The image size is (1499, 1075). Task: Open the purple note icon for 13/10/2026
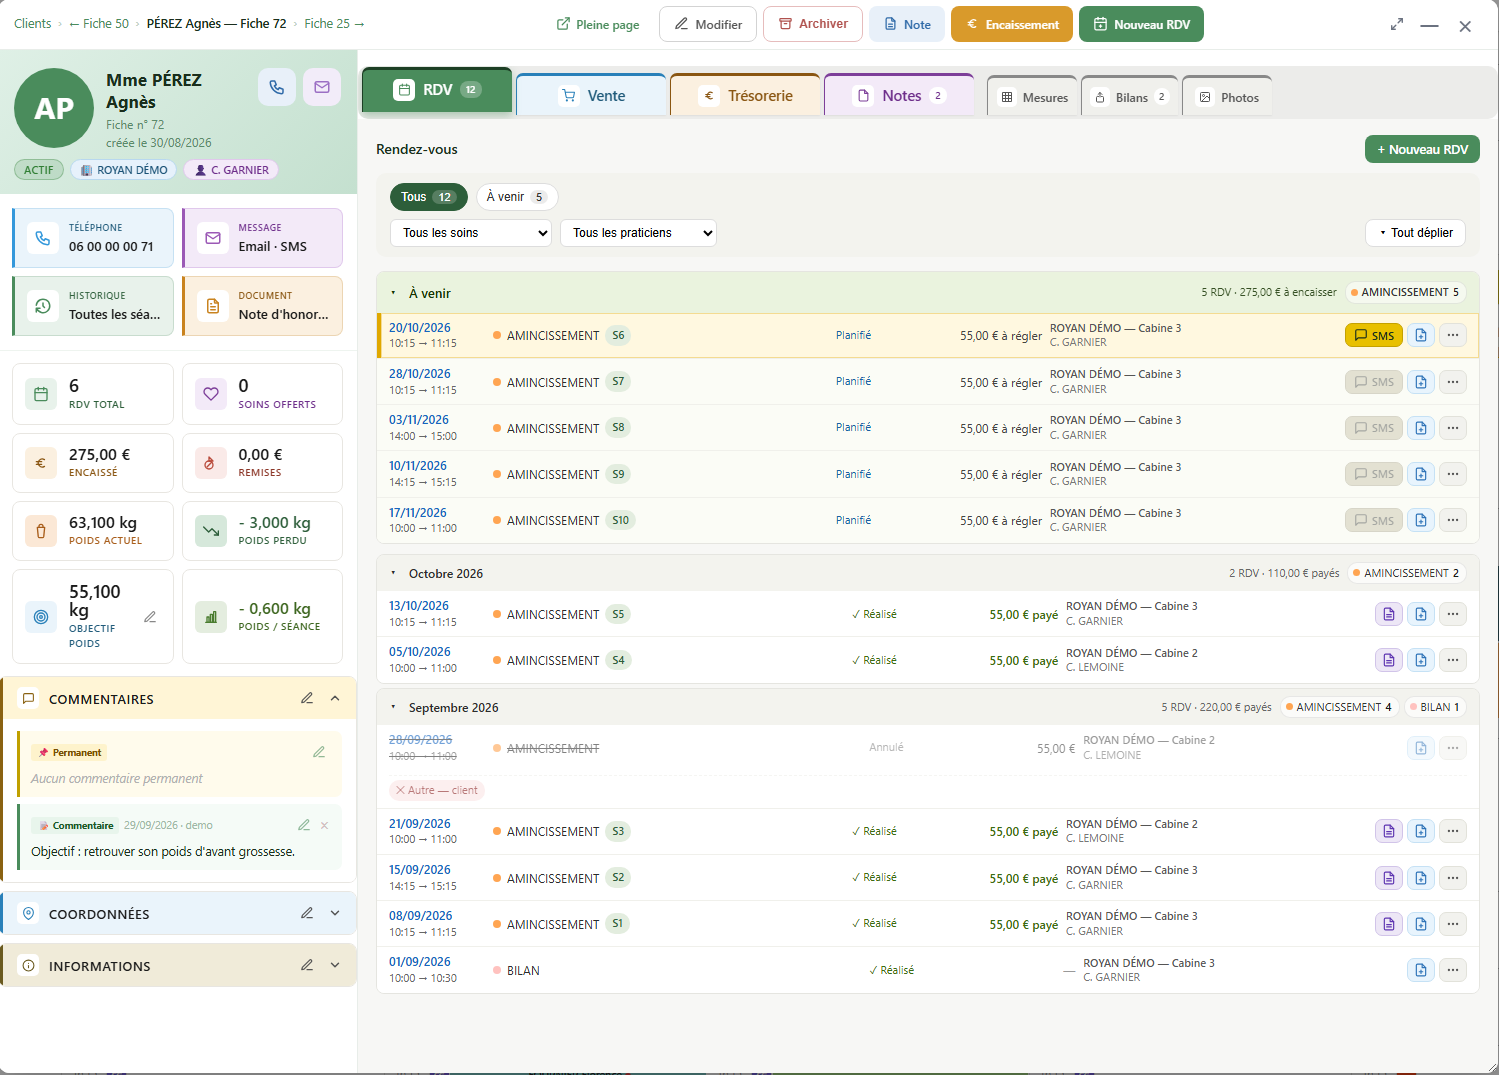(1389, 614)
